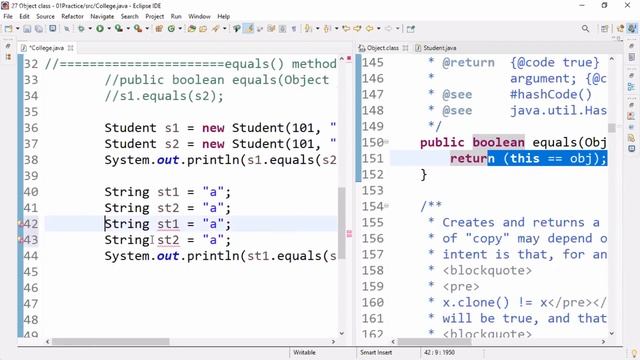640x360 pixels.
Task: Place cursor on line 44 println statement
Action: pos(220,256)
